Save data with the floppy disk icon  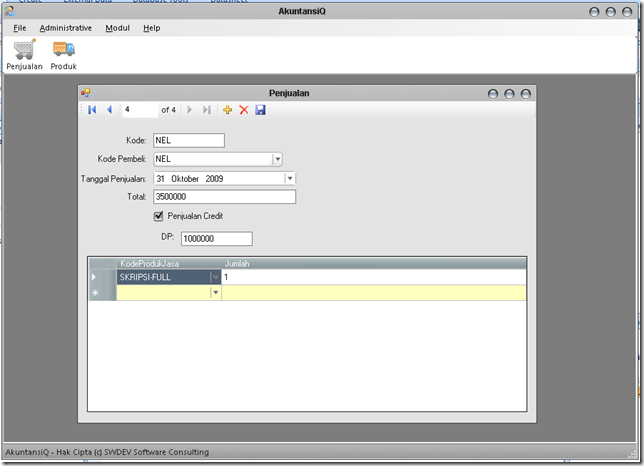click(x=260, y=110)
